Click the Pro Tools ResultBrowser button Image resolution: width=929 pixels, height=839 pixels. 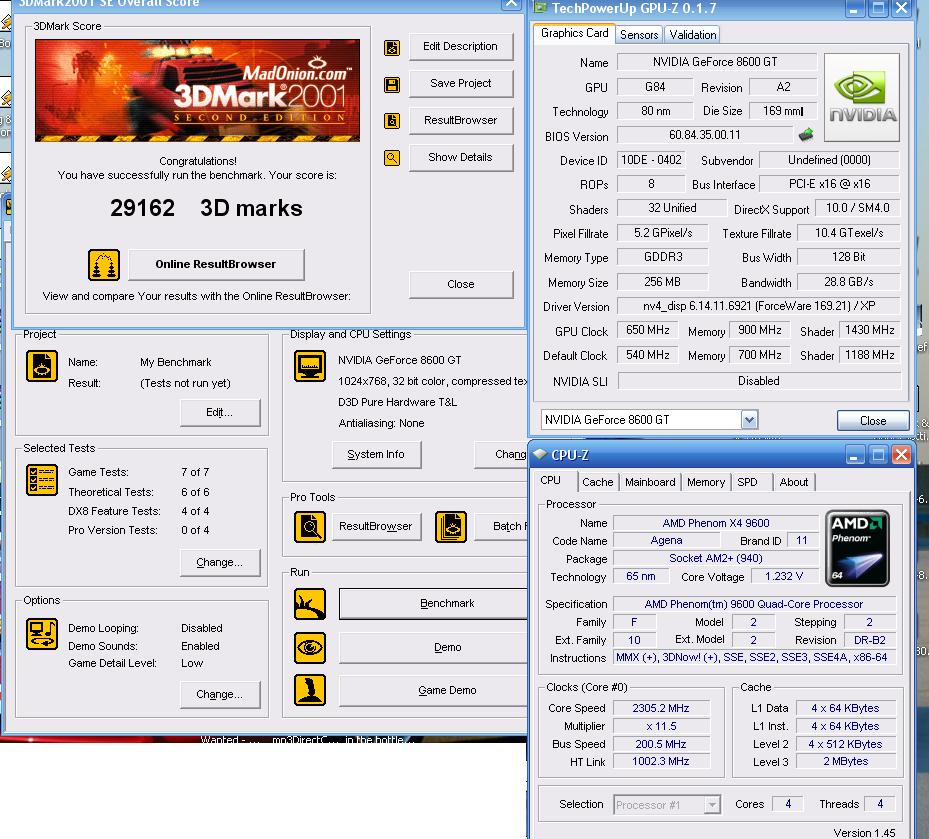point(376,527)
